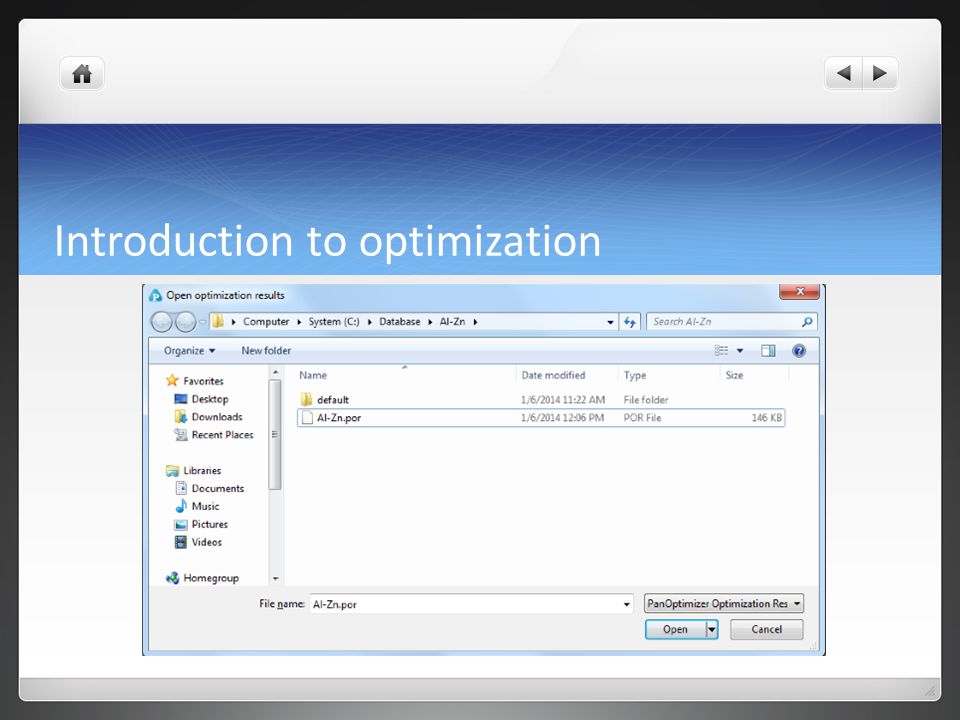The width and height of the screenshot is (960, 720).
Task: Click the Cancel button
Action: [767, 629]
